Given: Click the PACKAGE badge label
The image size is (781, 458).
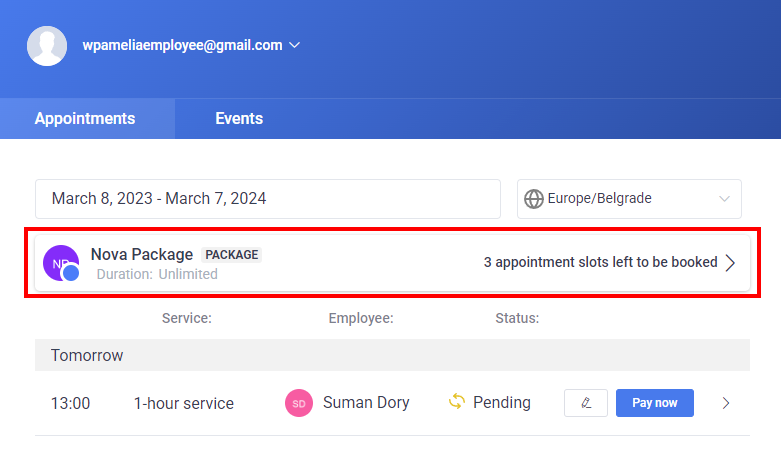Looking at the screenshot, I should (x=232, y=255).
